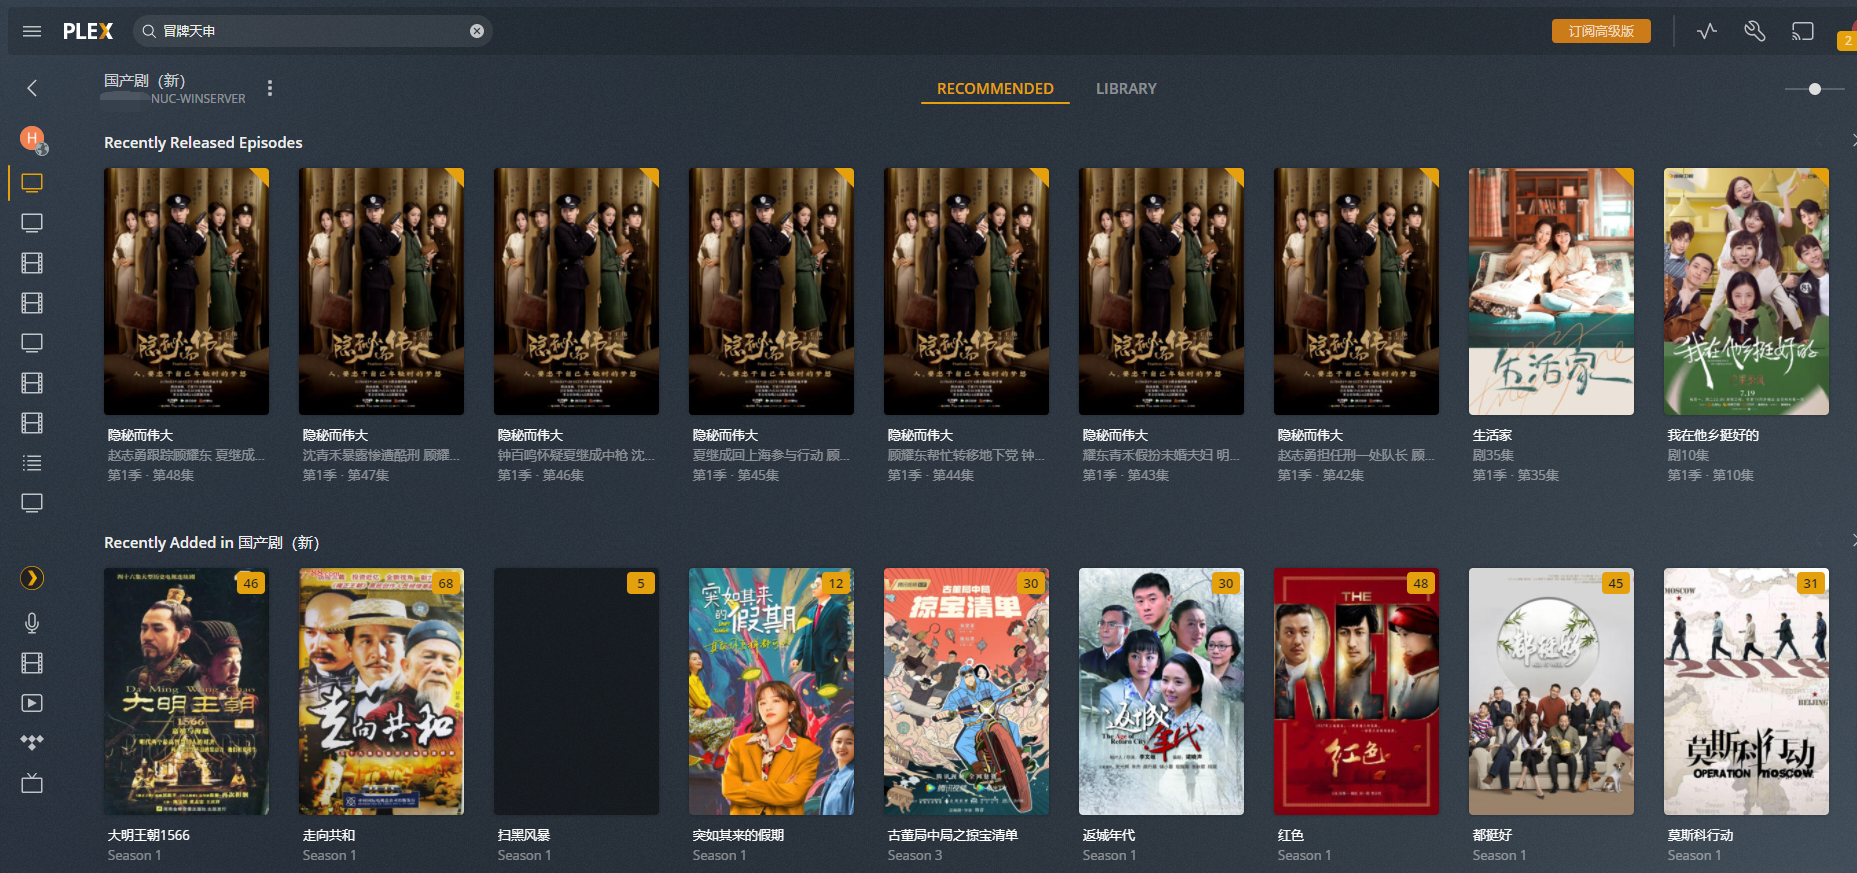
Task: Click the 剧10集 episode title
Action: (1688, 455)
